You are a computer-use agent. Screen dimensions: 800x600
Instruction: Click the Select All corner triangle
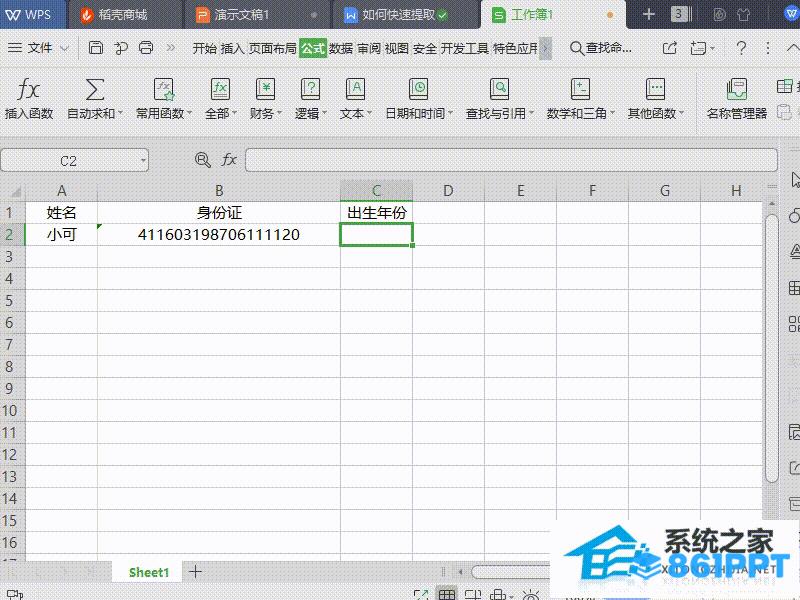click(16, 192)
